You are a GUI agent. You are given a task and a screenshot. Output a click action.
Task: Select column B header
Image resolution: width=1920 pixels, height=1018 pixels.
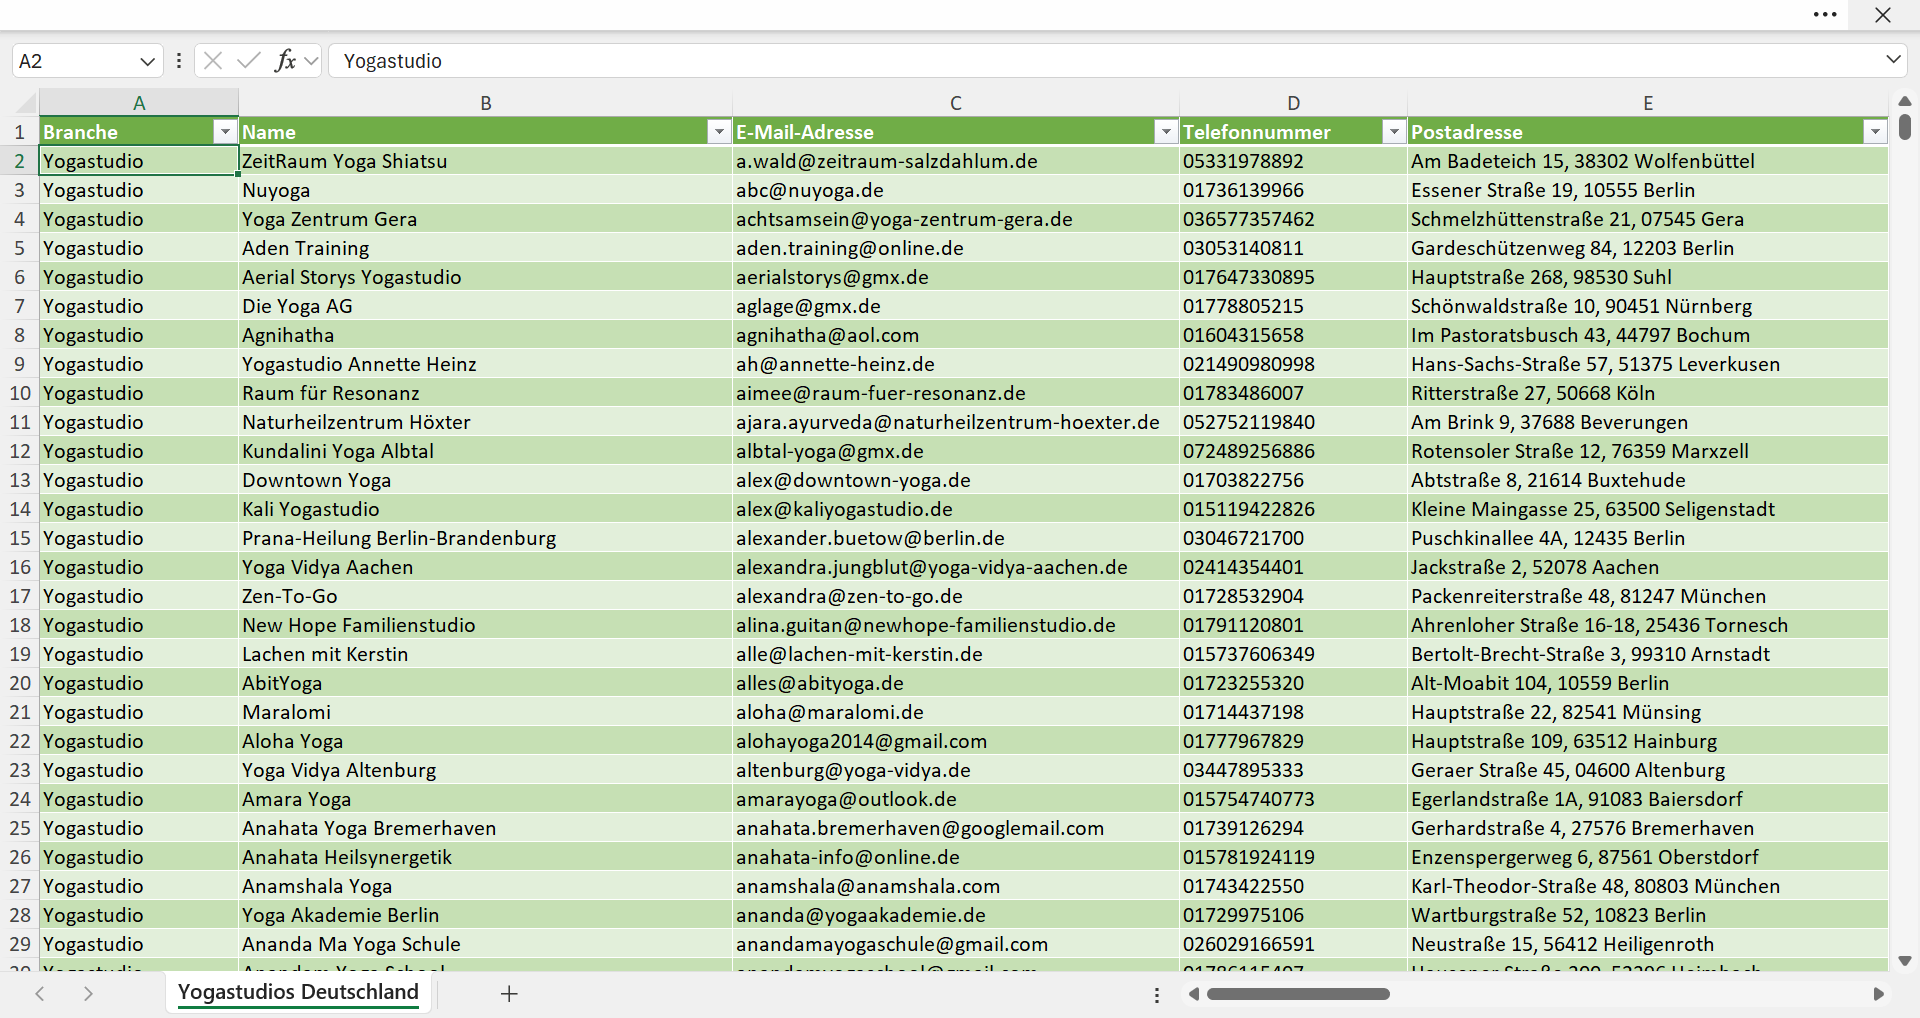click(x=486, y=103)
